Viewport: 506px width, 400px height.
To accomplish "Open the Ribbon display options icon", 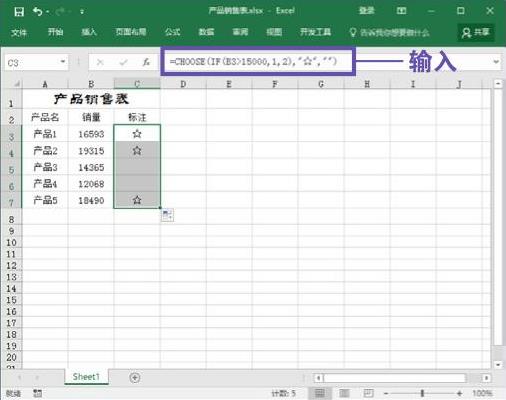I will click(401, 11).
